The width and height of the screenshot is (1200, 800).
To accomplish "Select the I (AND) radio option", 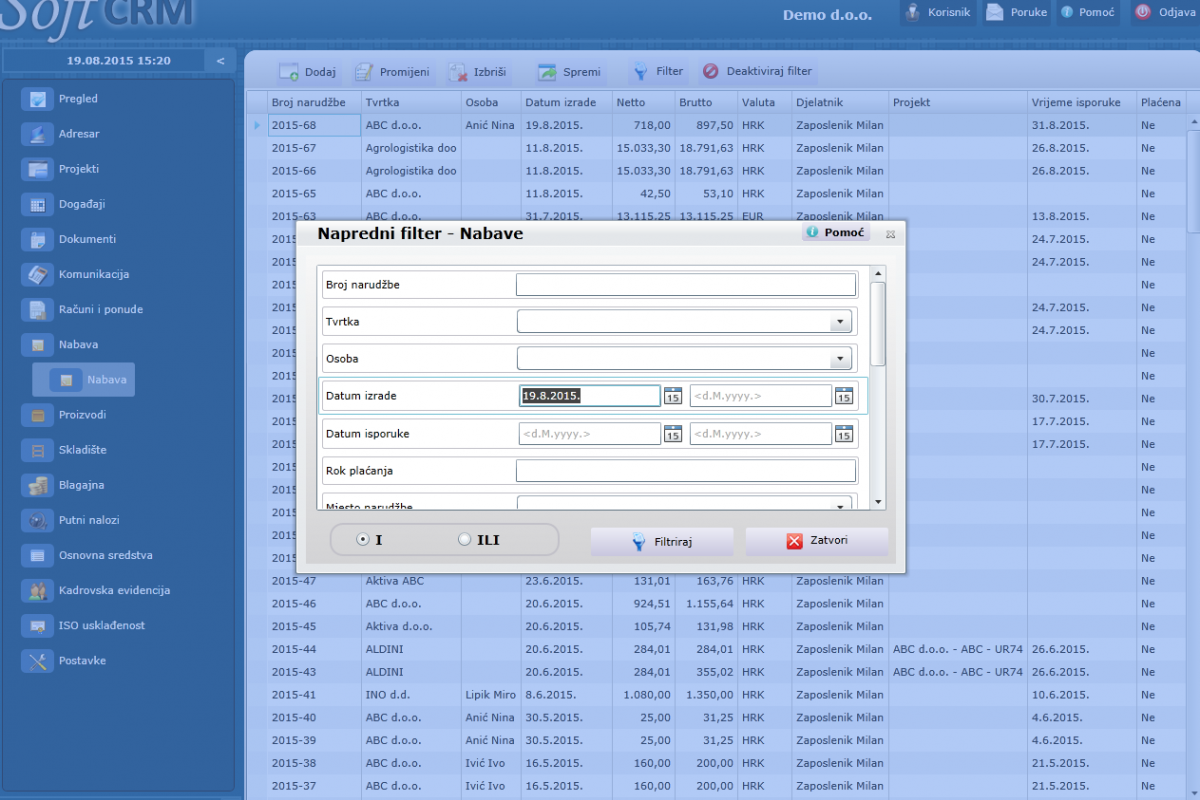I will [363, 540].
